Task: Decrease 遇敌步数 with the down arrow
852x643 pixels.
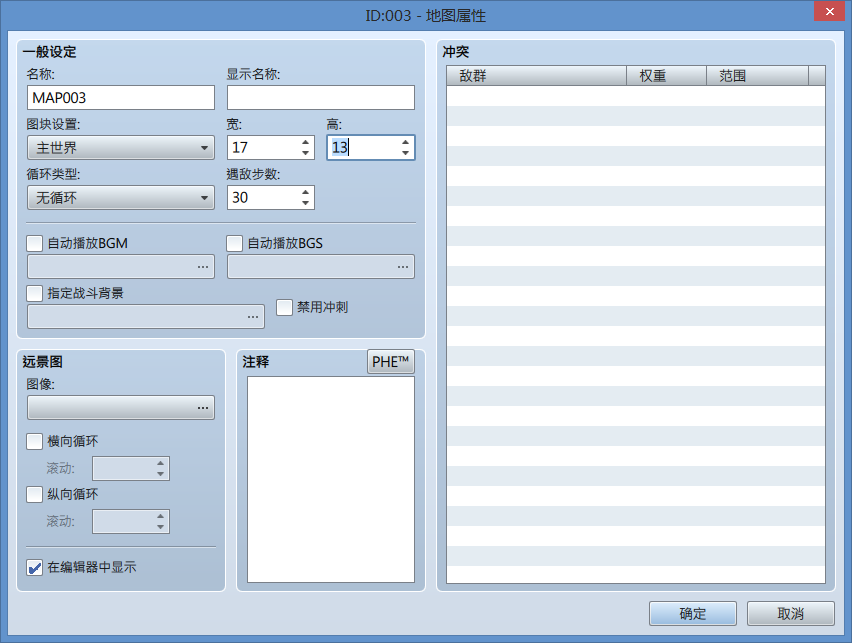Action: (x=305, y=203)
